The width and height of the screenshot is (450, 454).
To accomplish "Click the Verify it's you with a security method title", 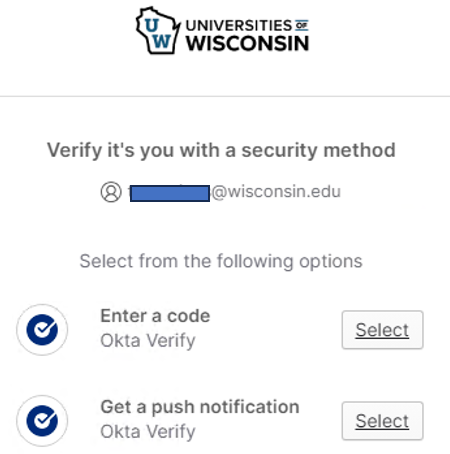I will (x=221, y=150).
